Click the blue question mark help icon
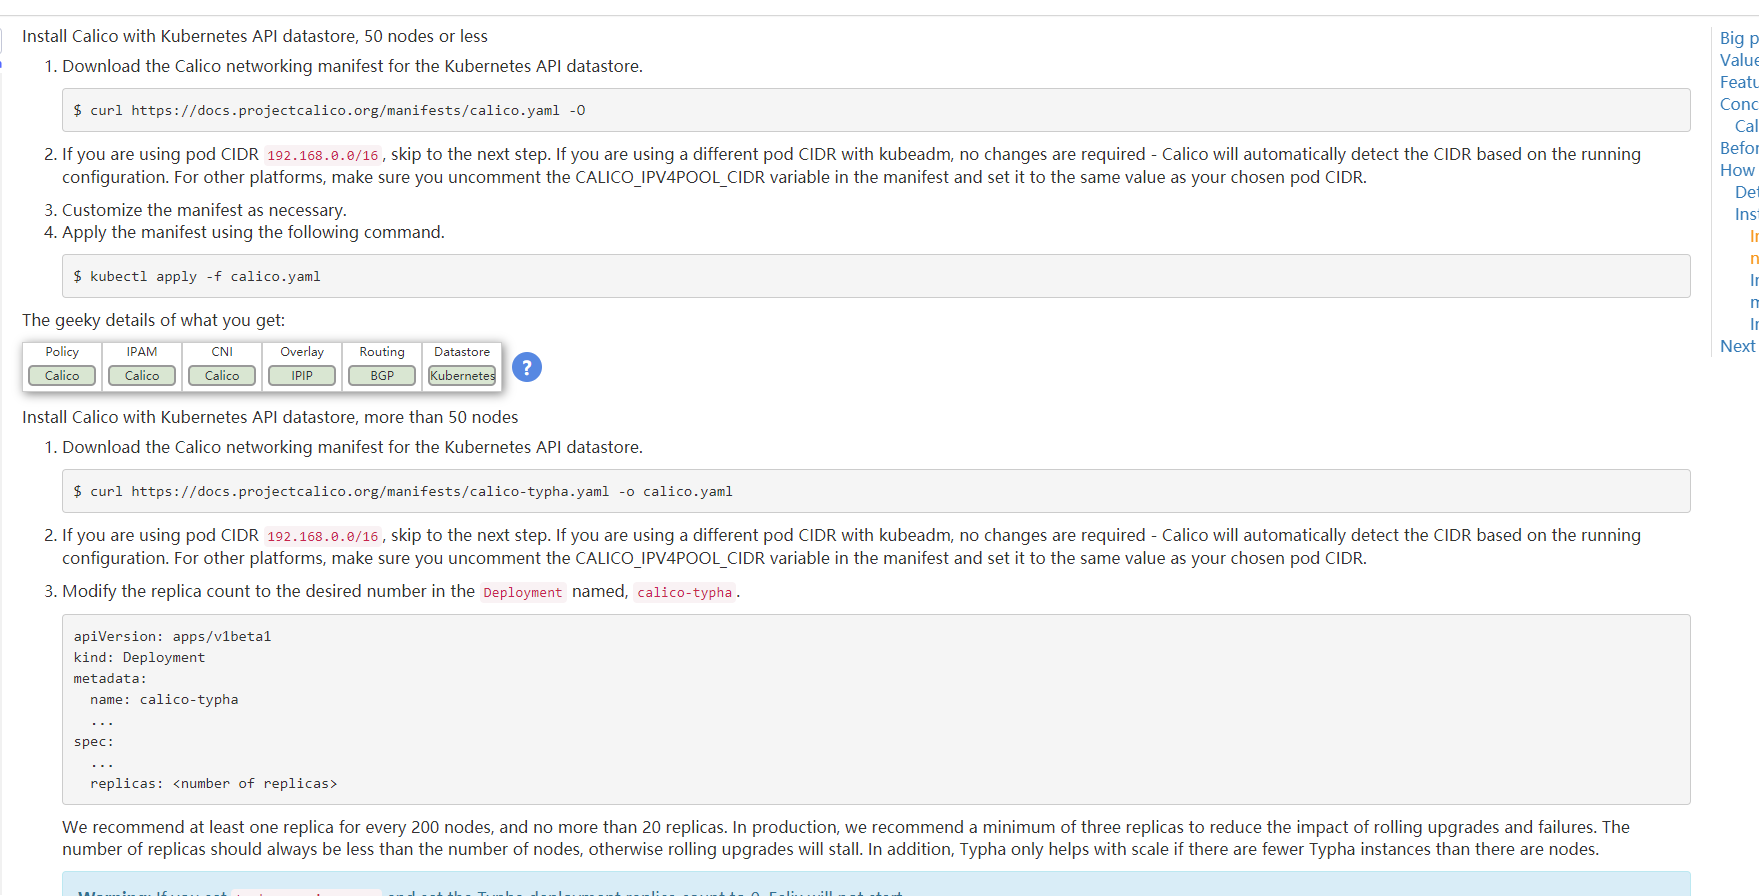Screen dimensions: 1759x896 [x=526, y=367]
